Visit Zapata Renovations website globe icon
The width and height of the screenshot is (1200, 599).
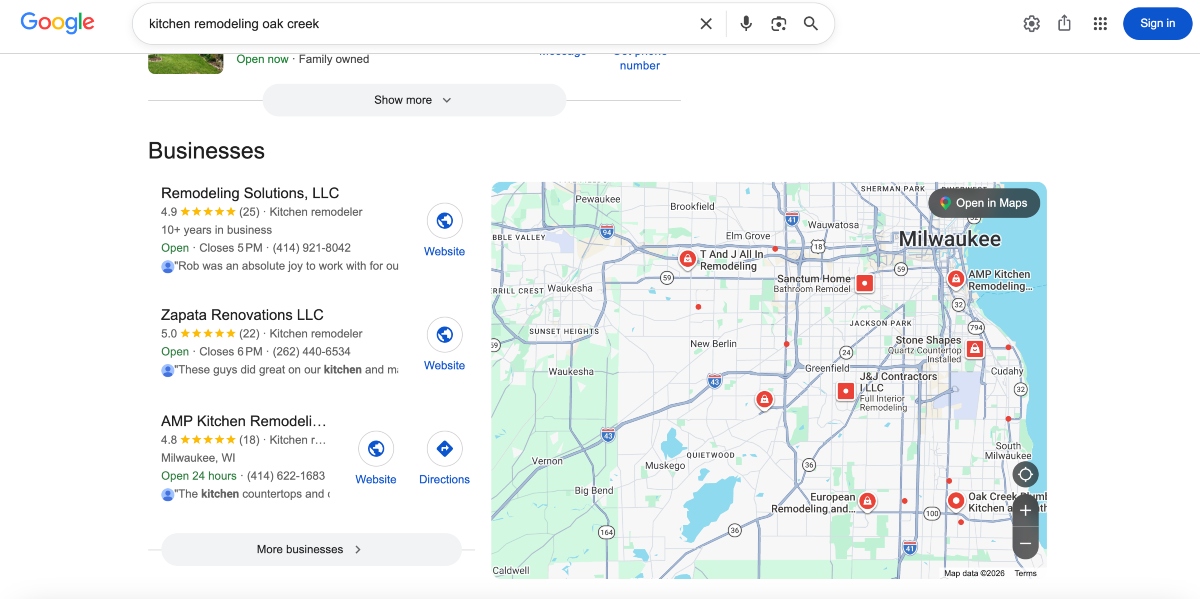(445, 335)
